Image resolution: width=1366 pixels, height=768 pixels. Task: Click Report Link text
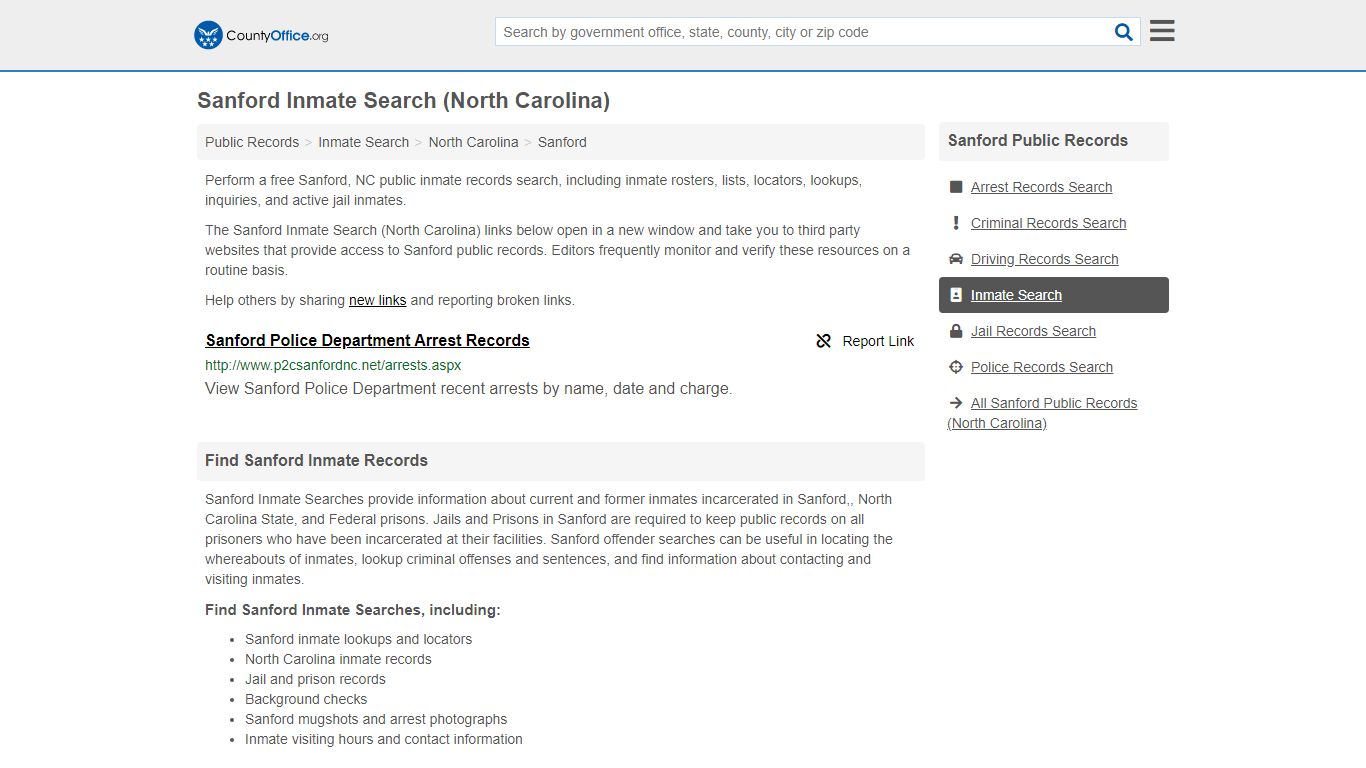tap(878, 341)
